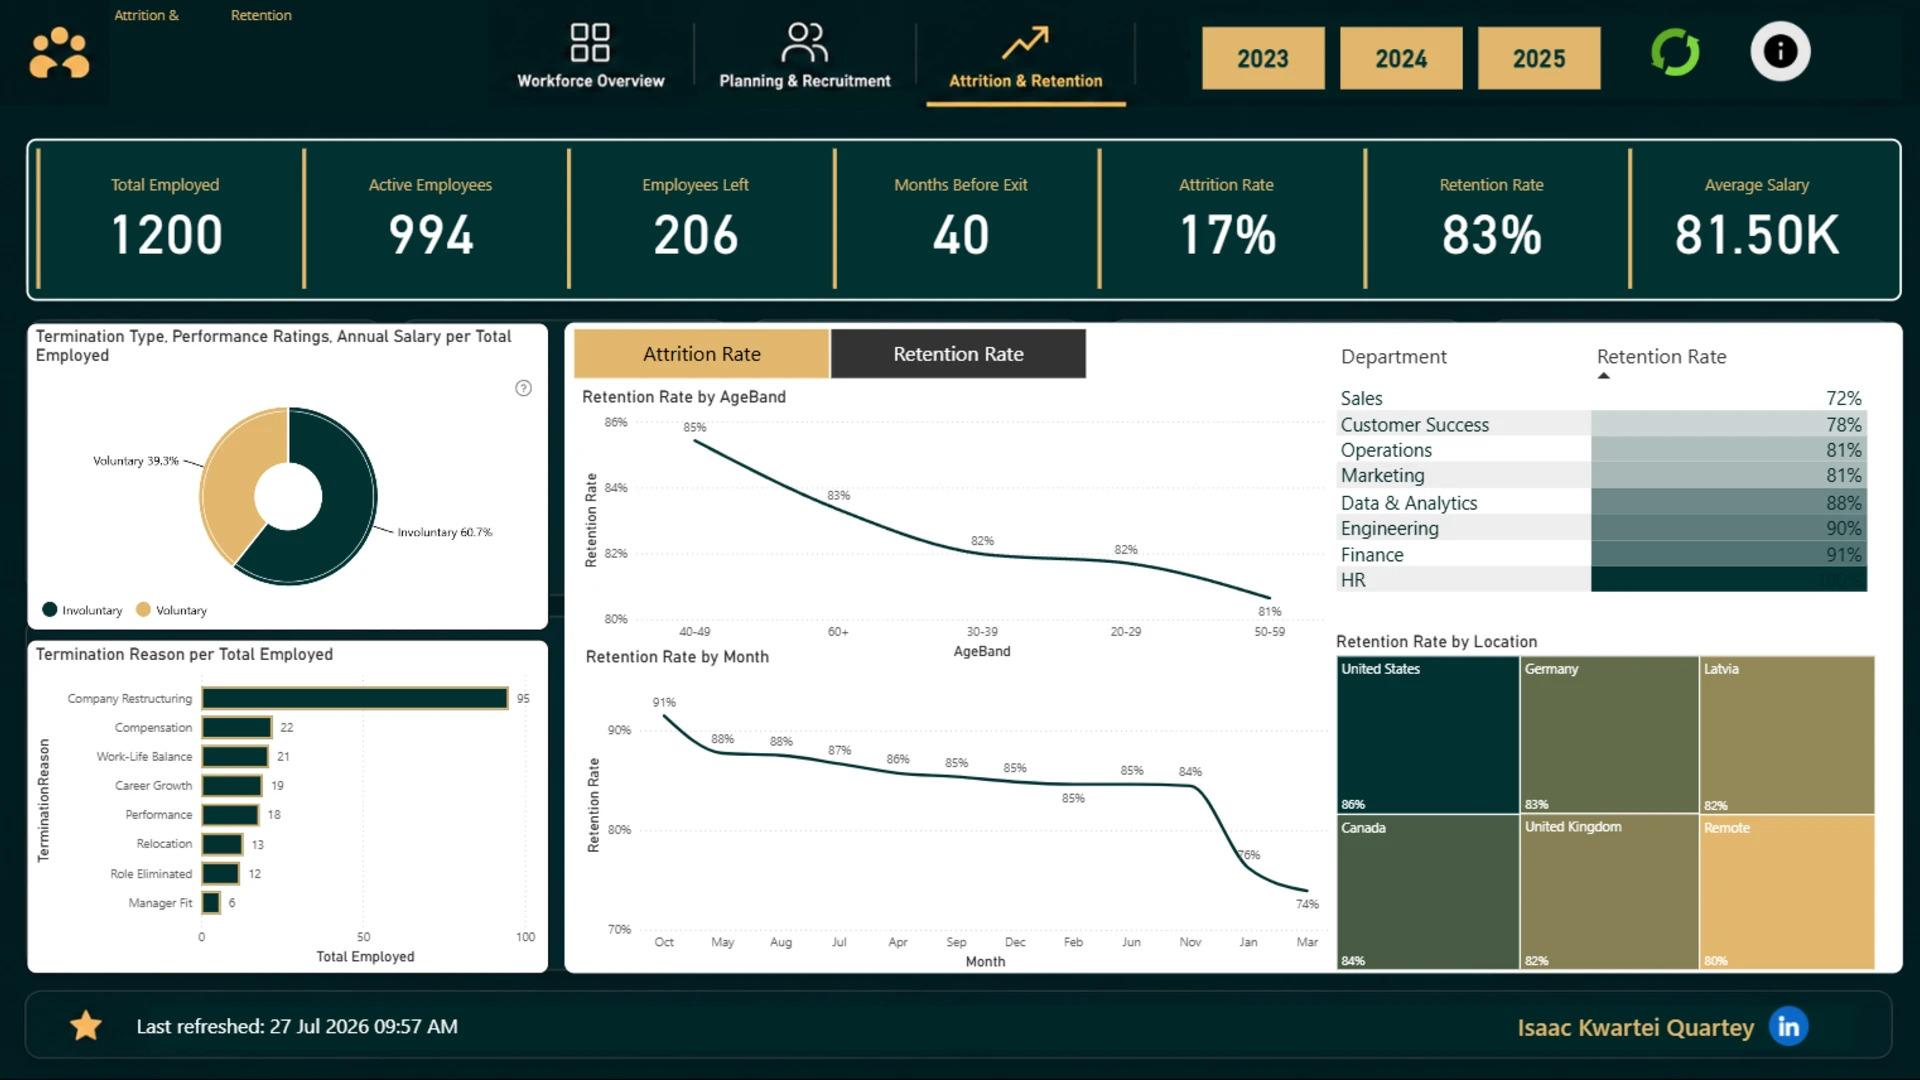The height and width of the screenshot is (1080, 1920).
Task: Click the gold star icon in footer
Action: click(86, 1026)
